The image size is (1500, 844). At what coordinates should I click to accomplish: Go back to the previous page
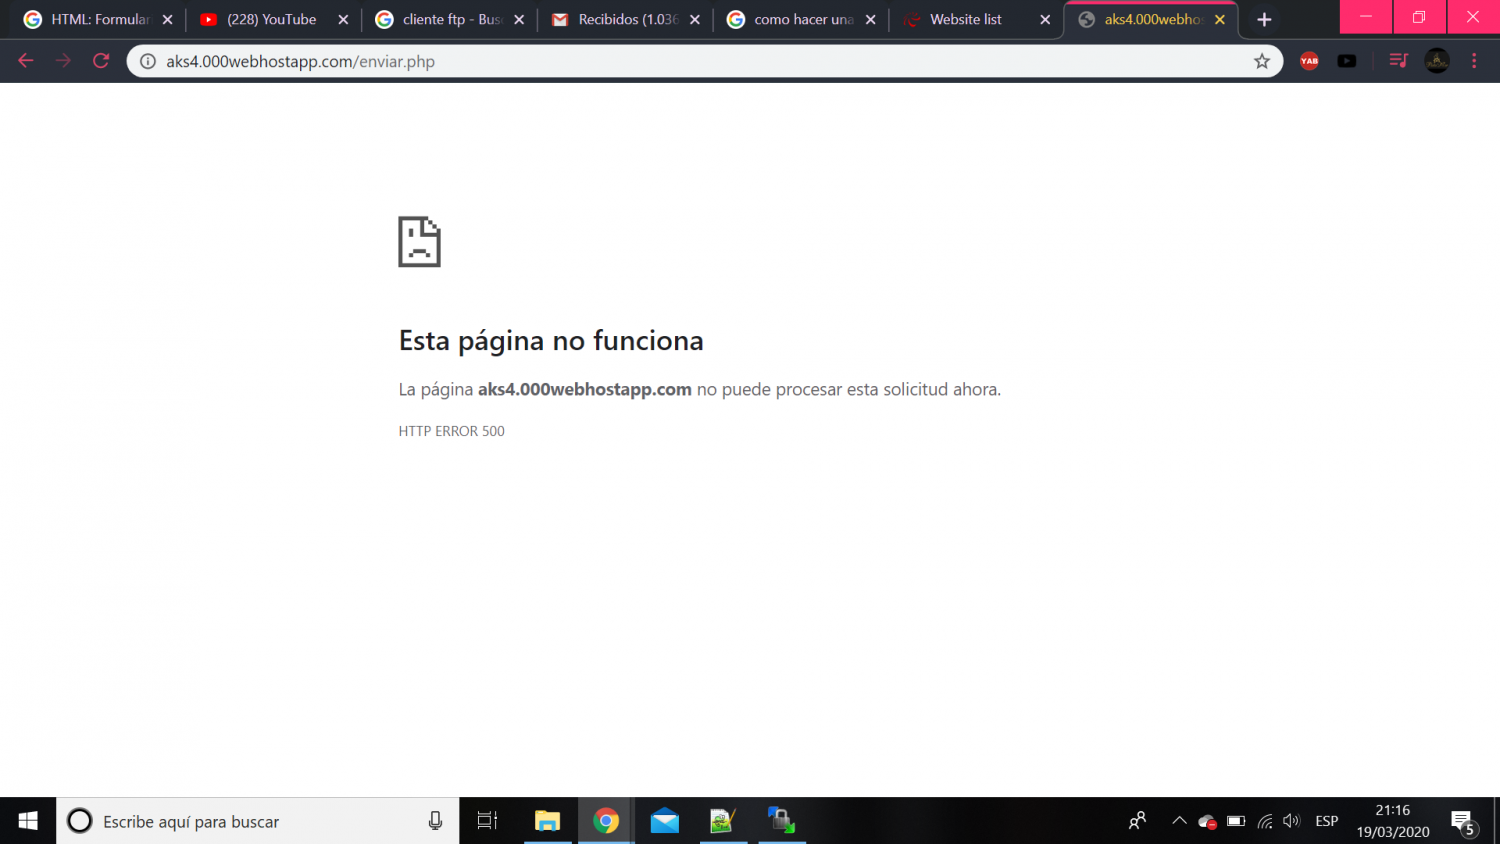(26, 61)
